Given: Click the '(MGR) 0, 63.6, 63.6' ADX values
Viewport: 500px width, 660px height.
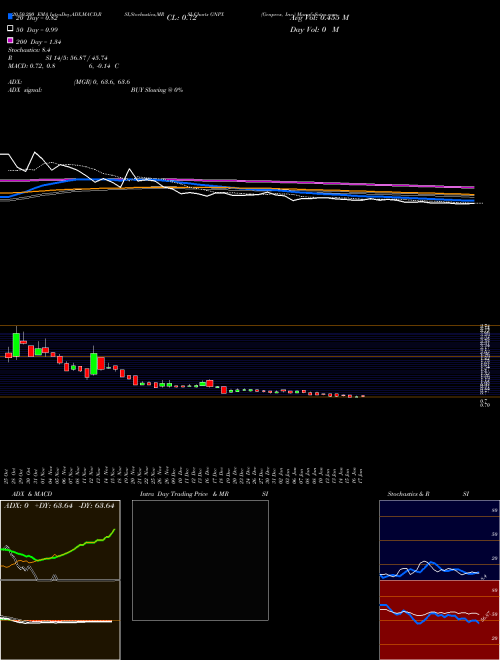Looking at the screenshot, I should [x=102, y=82].
